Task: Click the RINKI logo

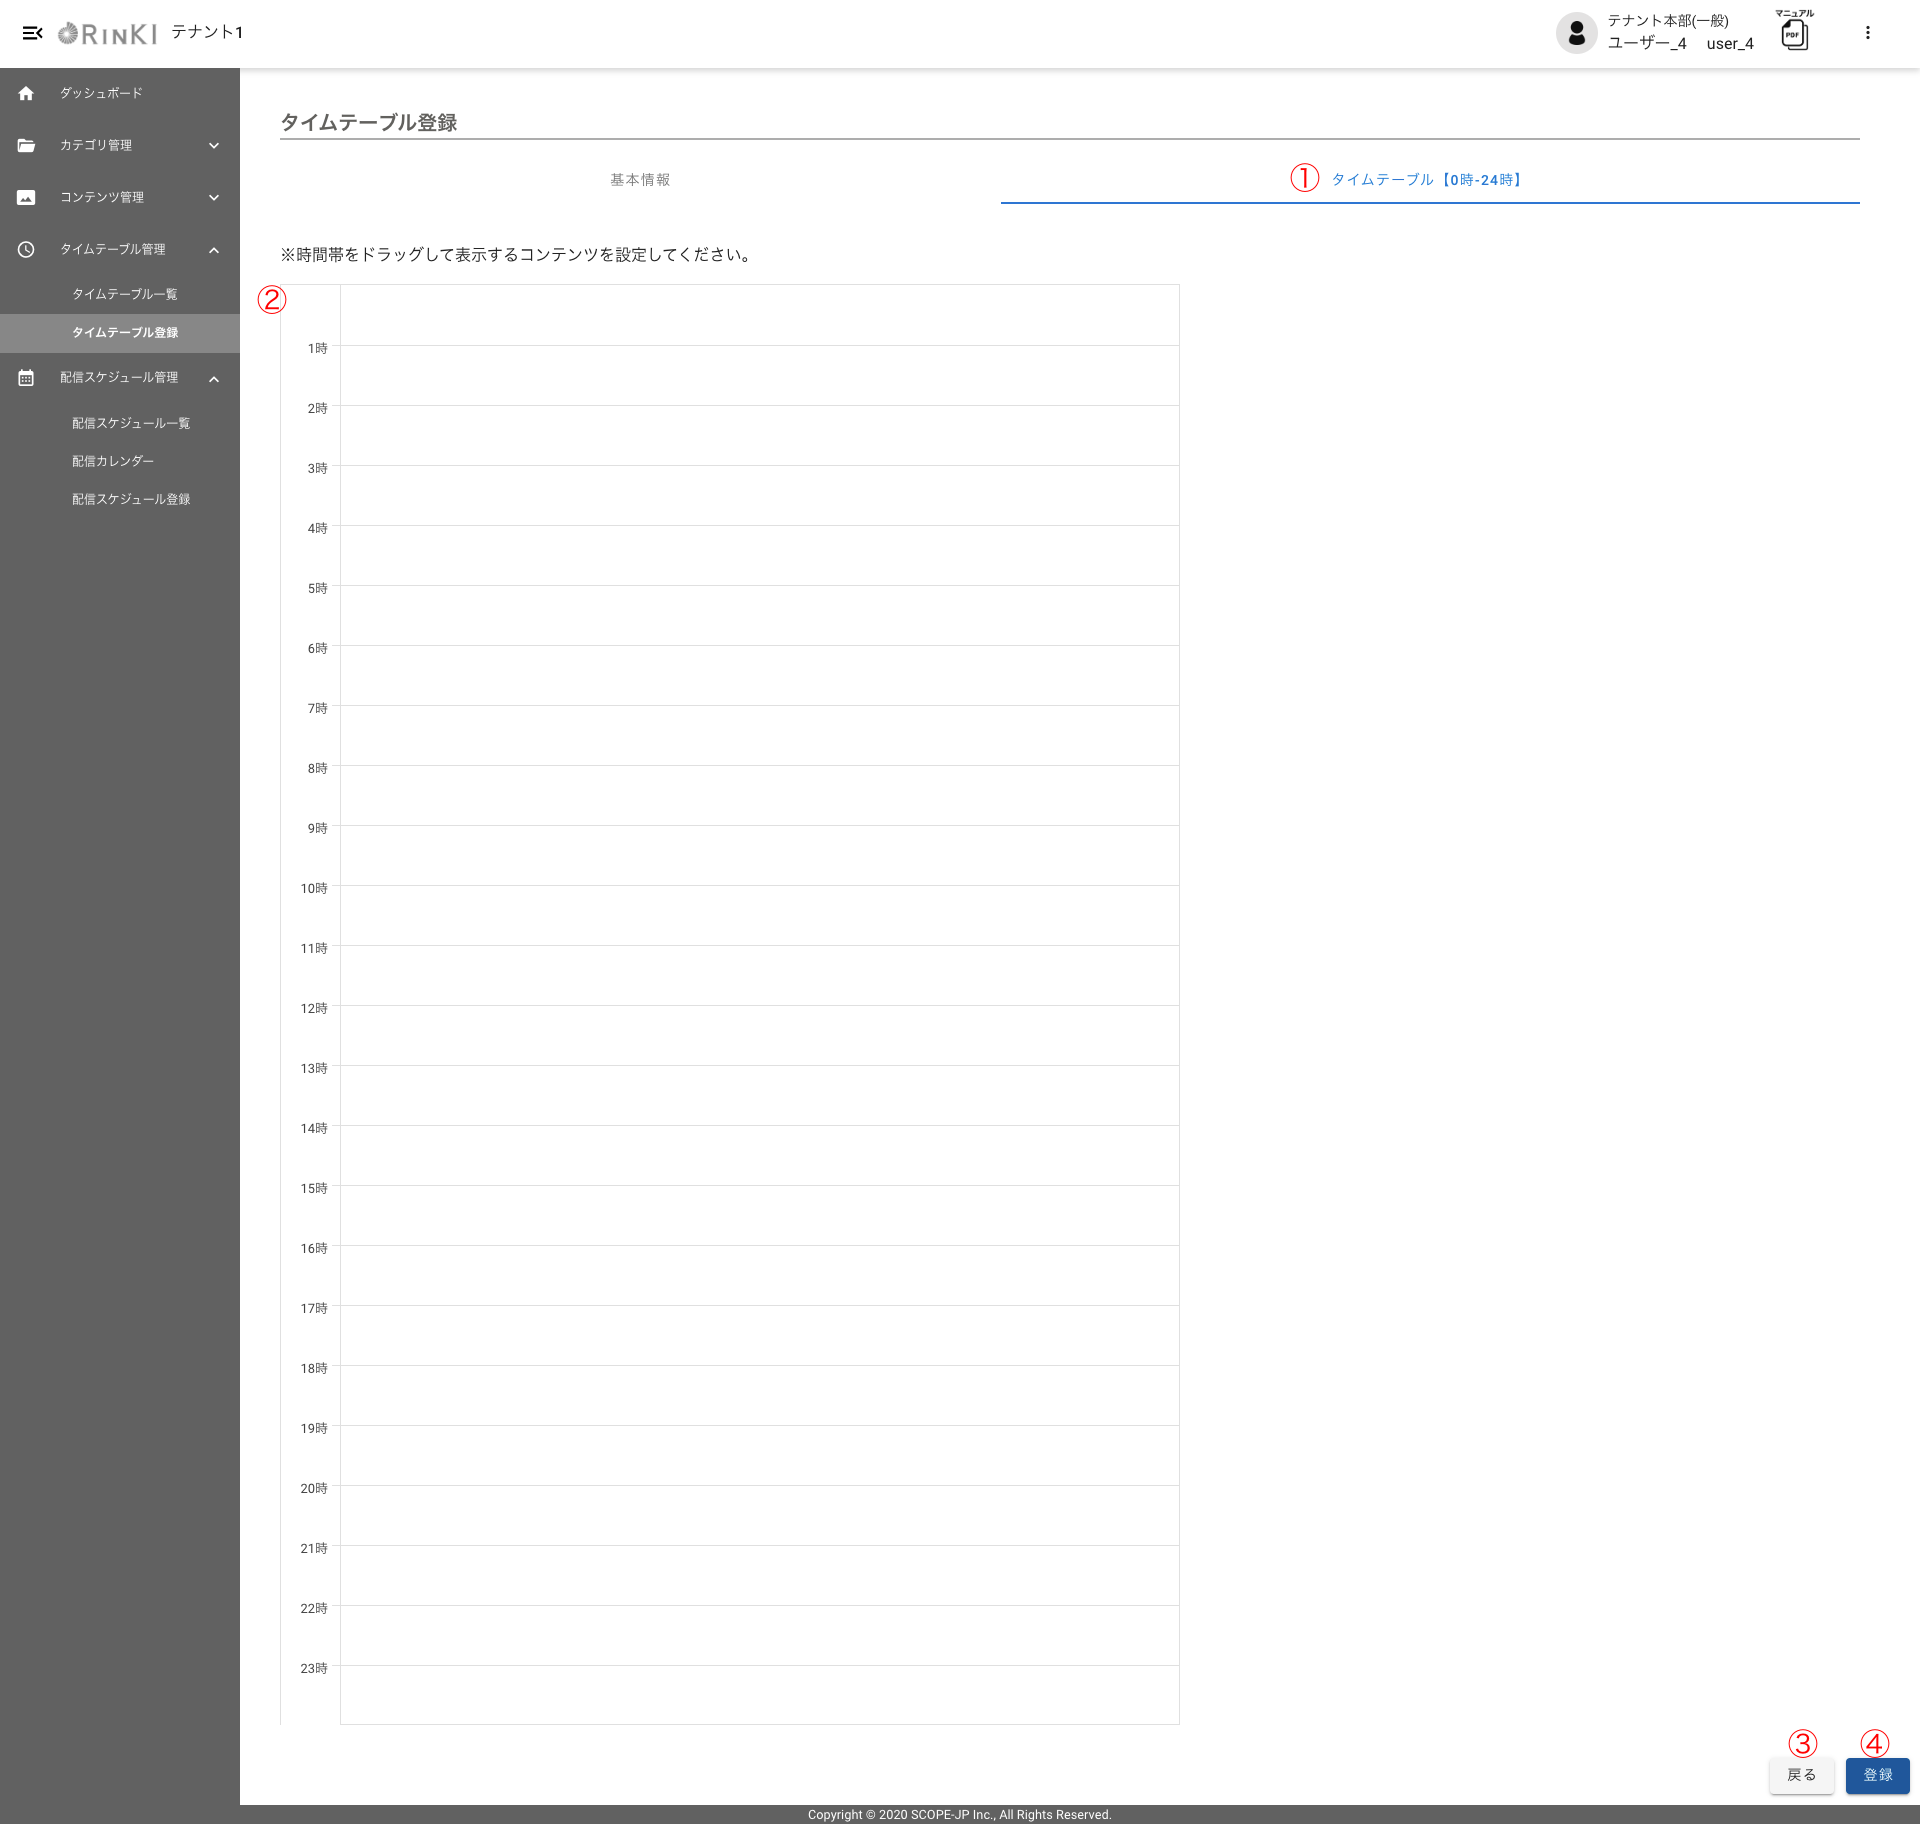Action: coord(108,34)
